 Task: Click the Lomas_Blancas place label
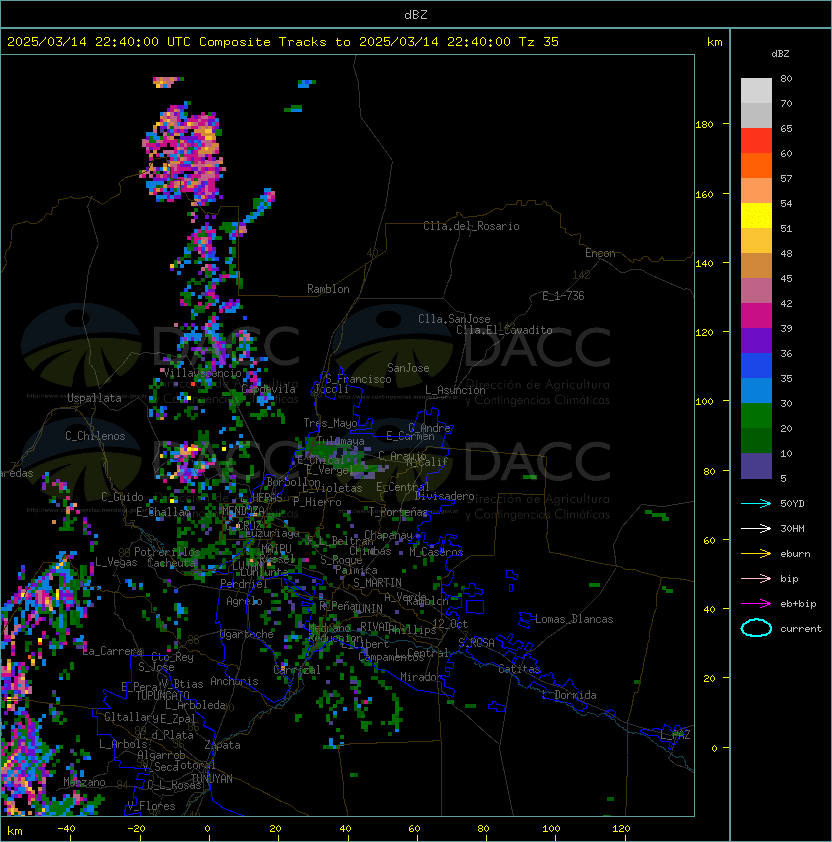click(574, 619)
